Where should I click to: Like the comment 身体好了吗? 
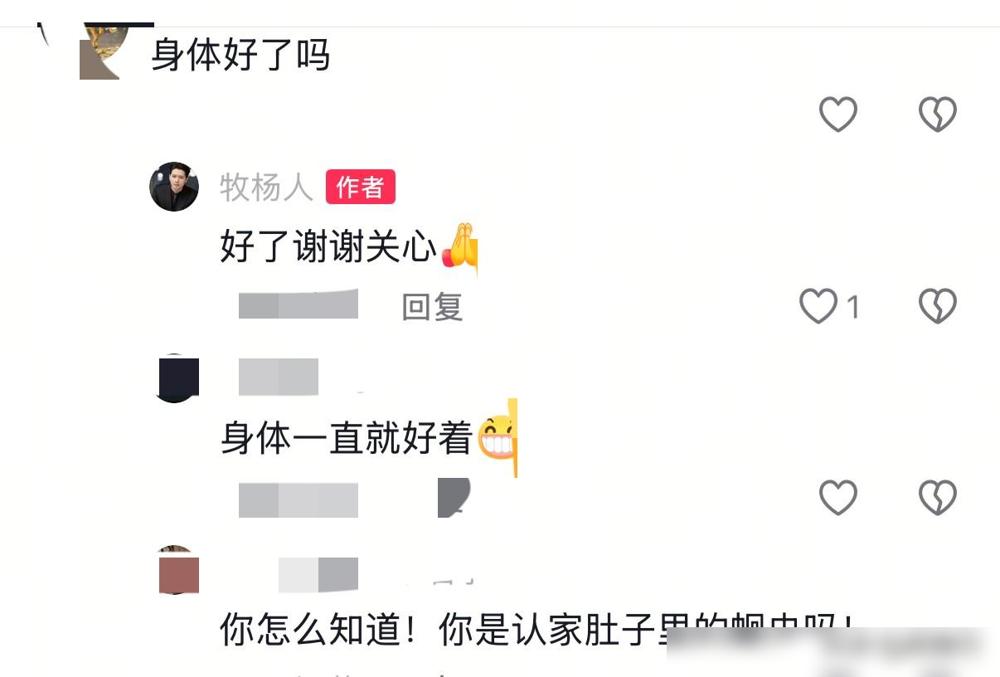pyautogui.click(x=837, y=114)
